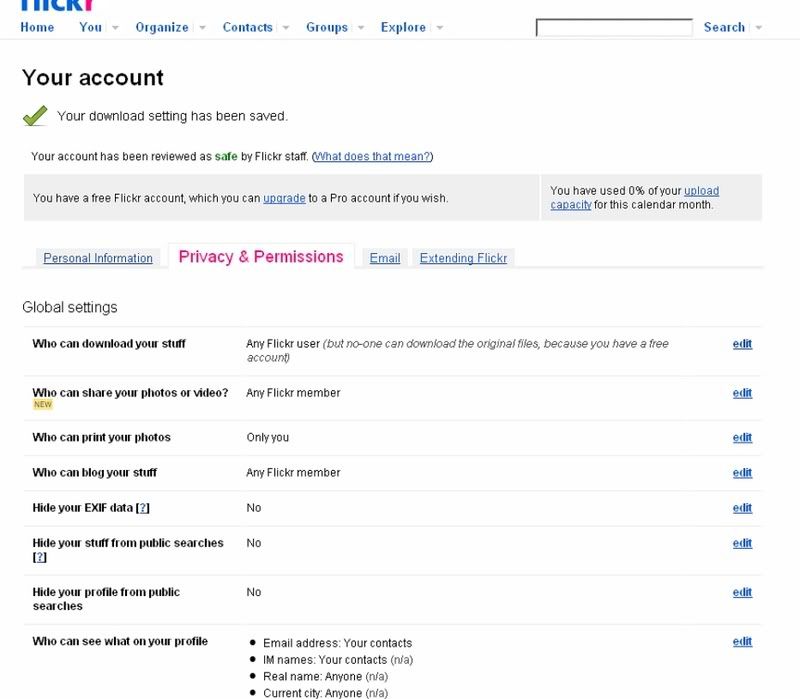Expand the Contacts dropdown arrow
The image size is (800, 699).
pos(286,28)
